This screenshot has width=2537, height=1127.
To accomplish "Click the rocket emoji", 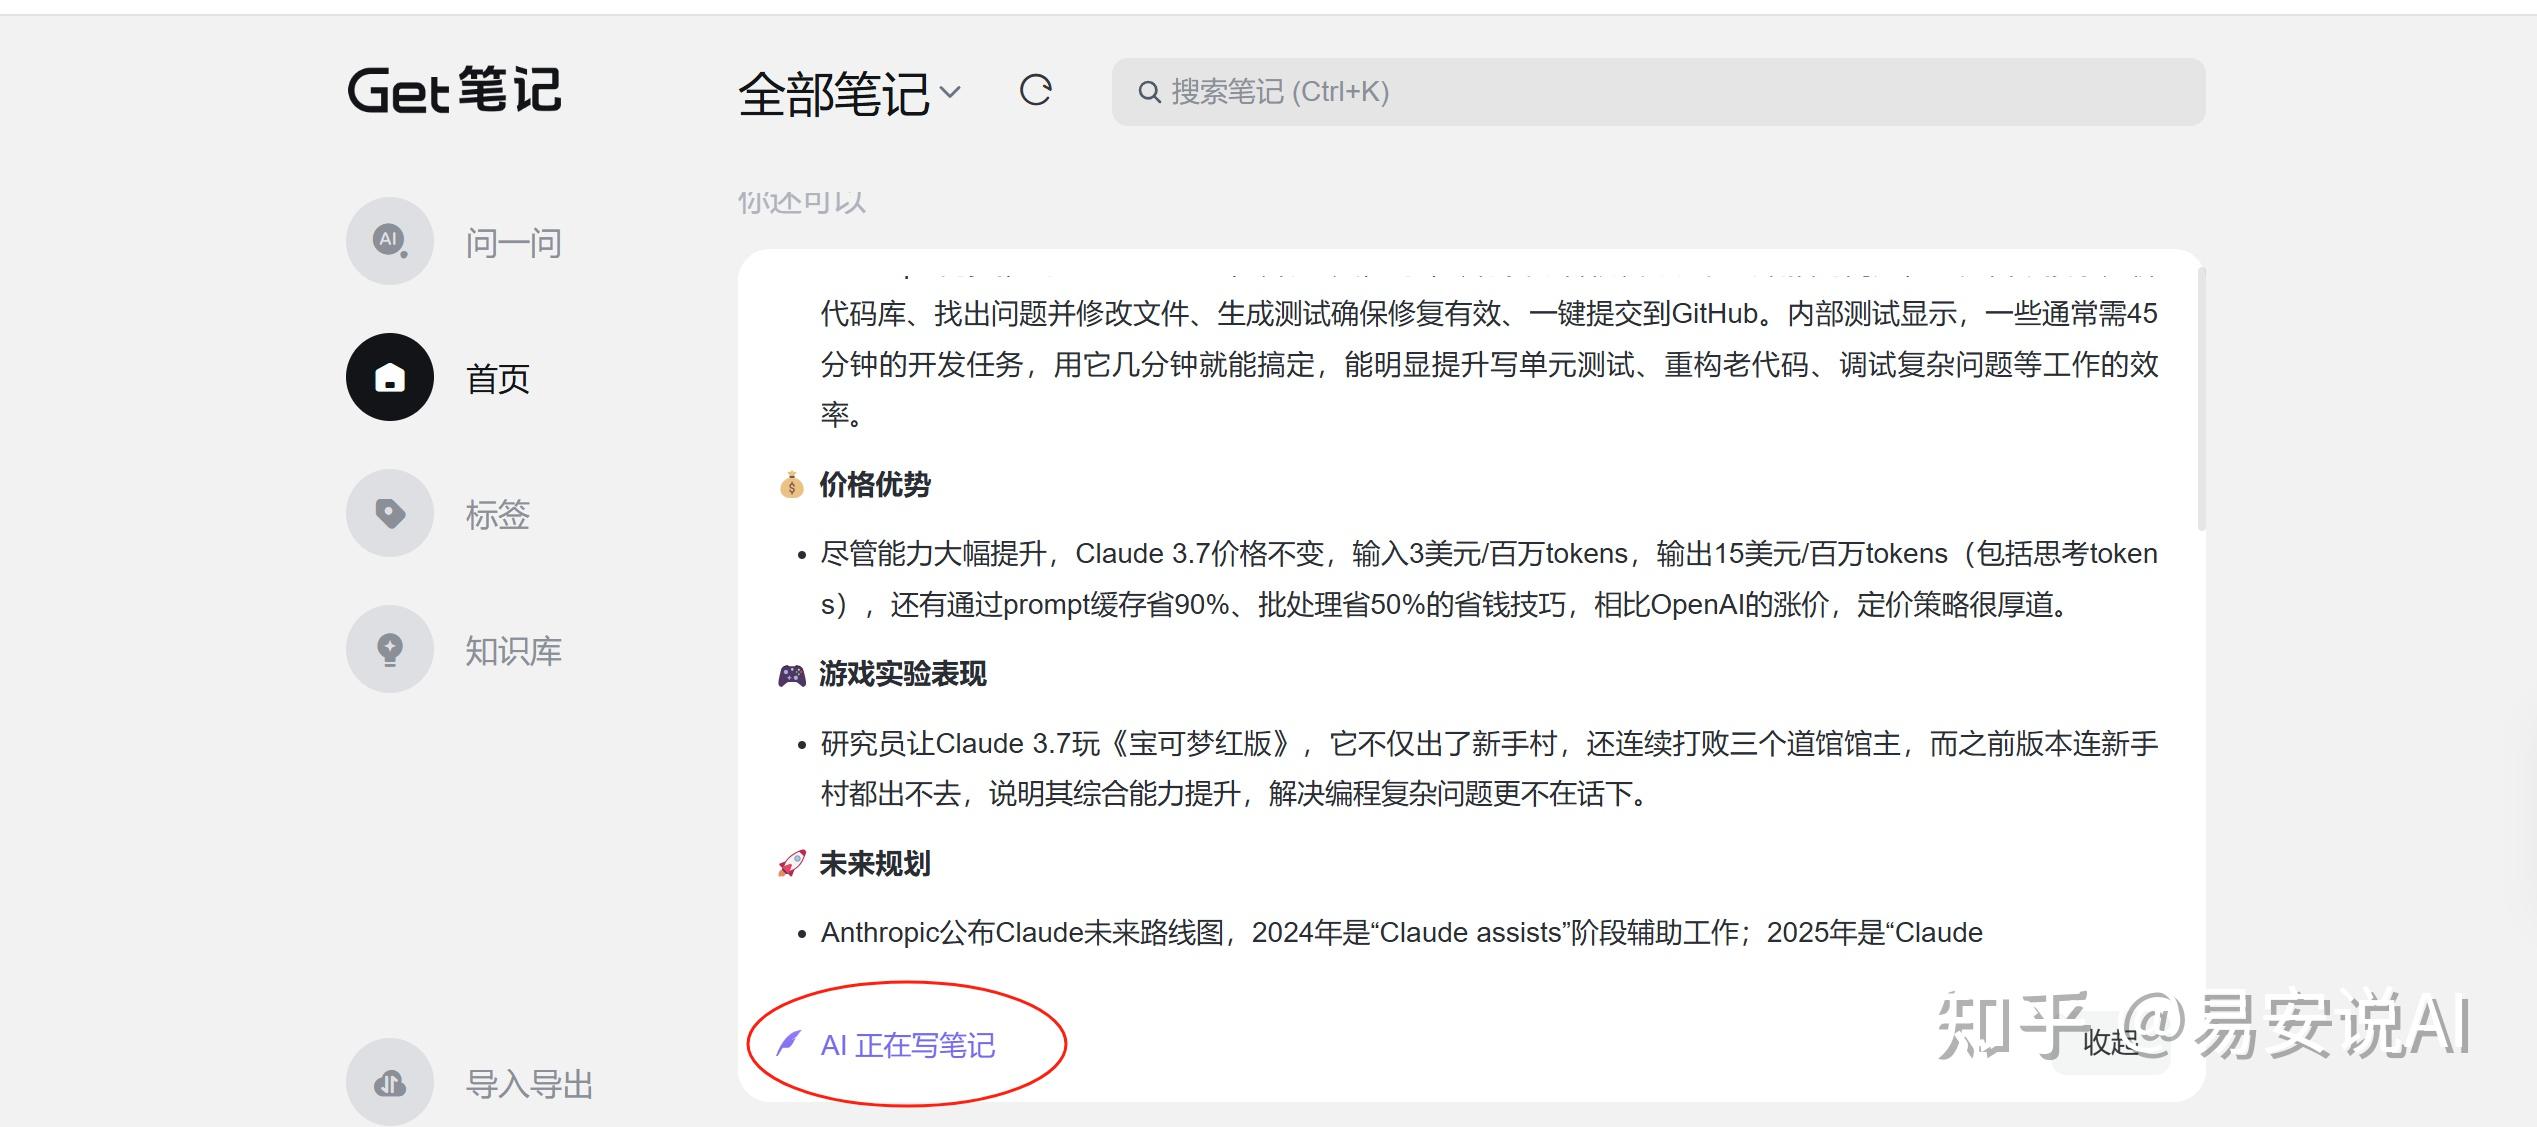I will 791,864.
